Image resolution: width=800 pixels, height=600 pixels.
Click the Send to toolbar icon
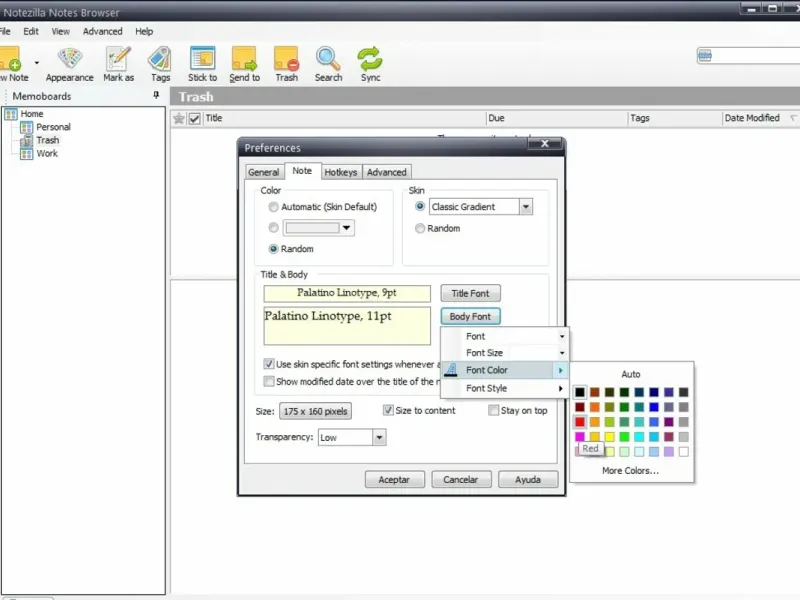244,58
